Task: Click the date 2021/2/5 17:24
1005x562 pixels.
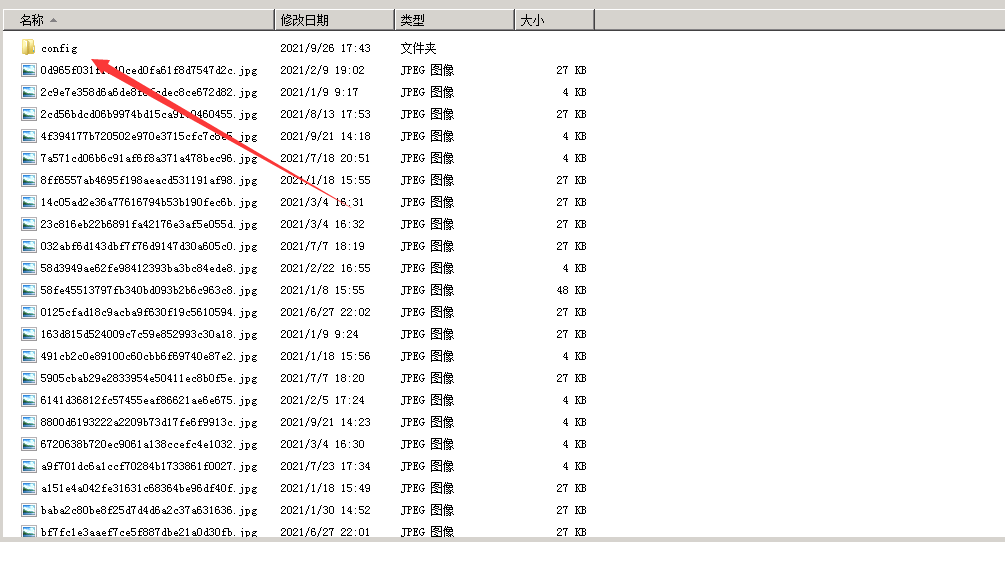Action: 322,400
